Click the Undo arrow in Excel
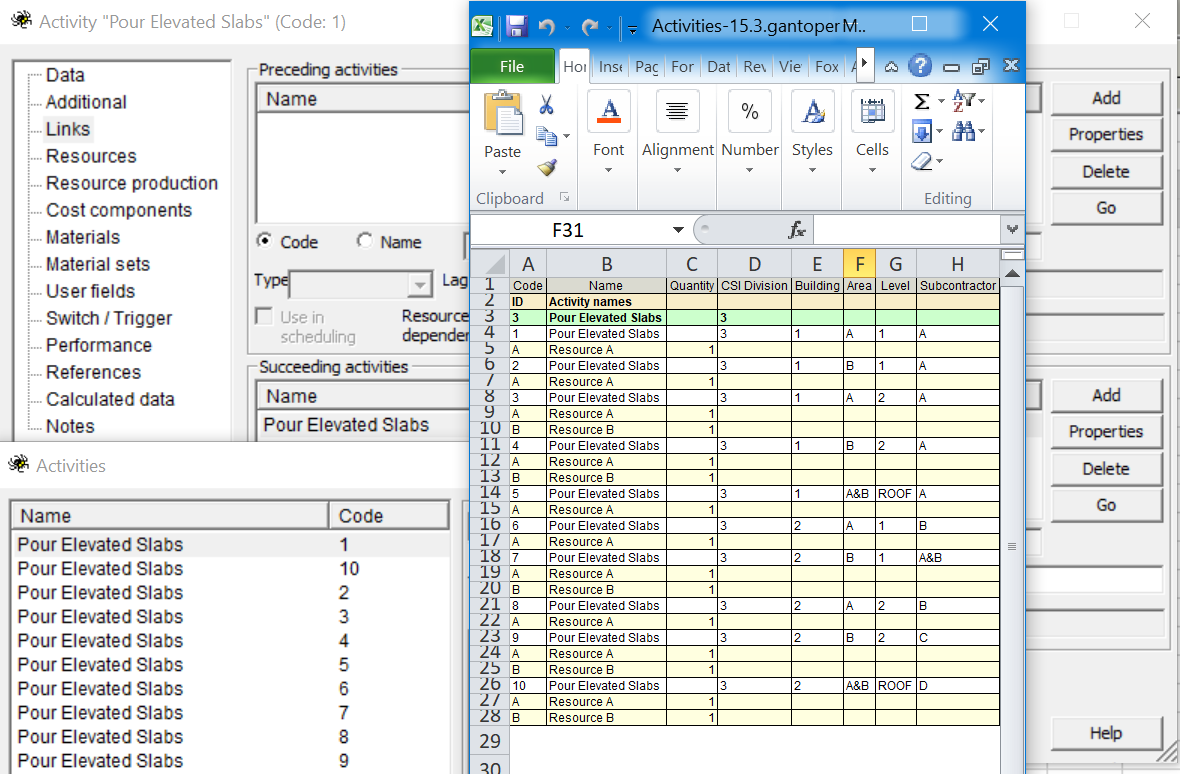This screenshot has height=774, width=1180. [547, 27]
